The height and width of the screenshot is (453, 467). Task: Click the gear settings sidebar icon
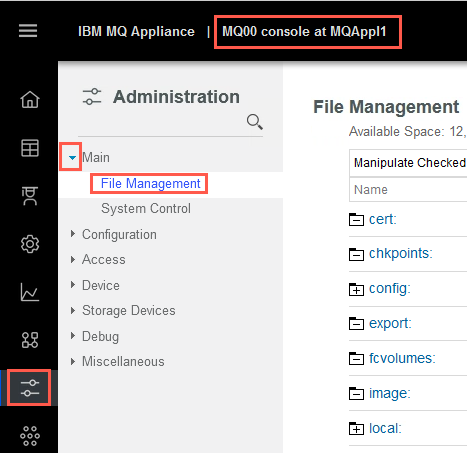[30, 244]
